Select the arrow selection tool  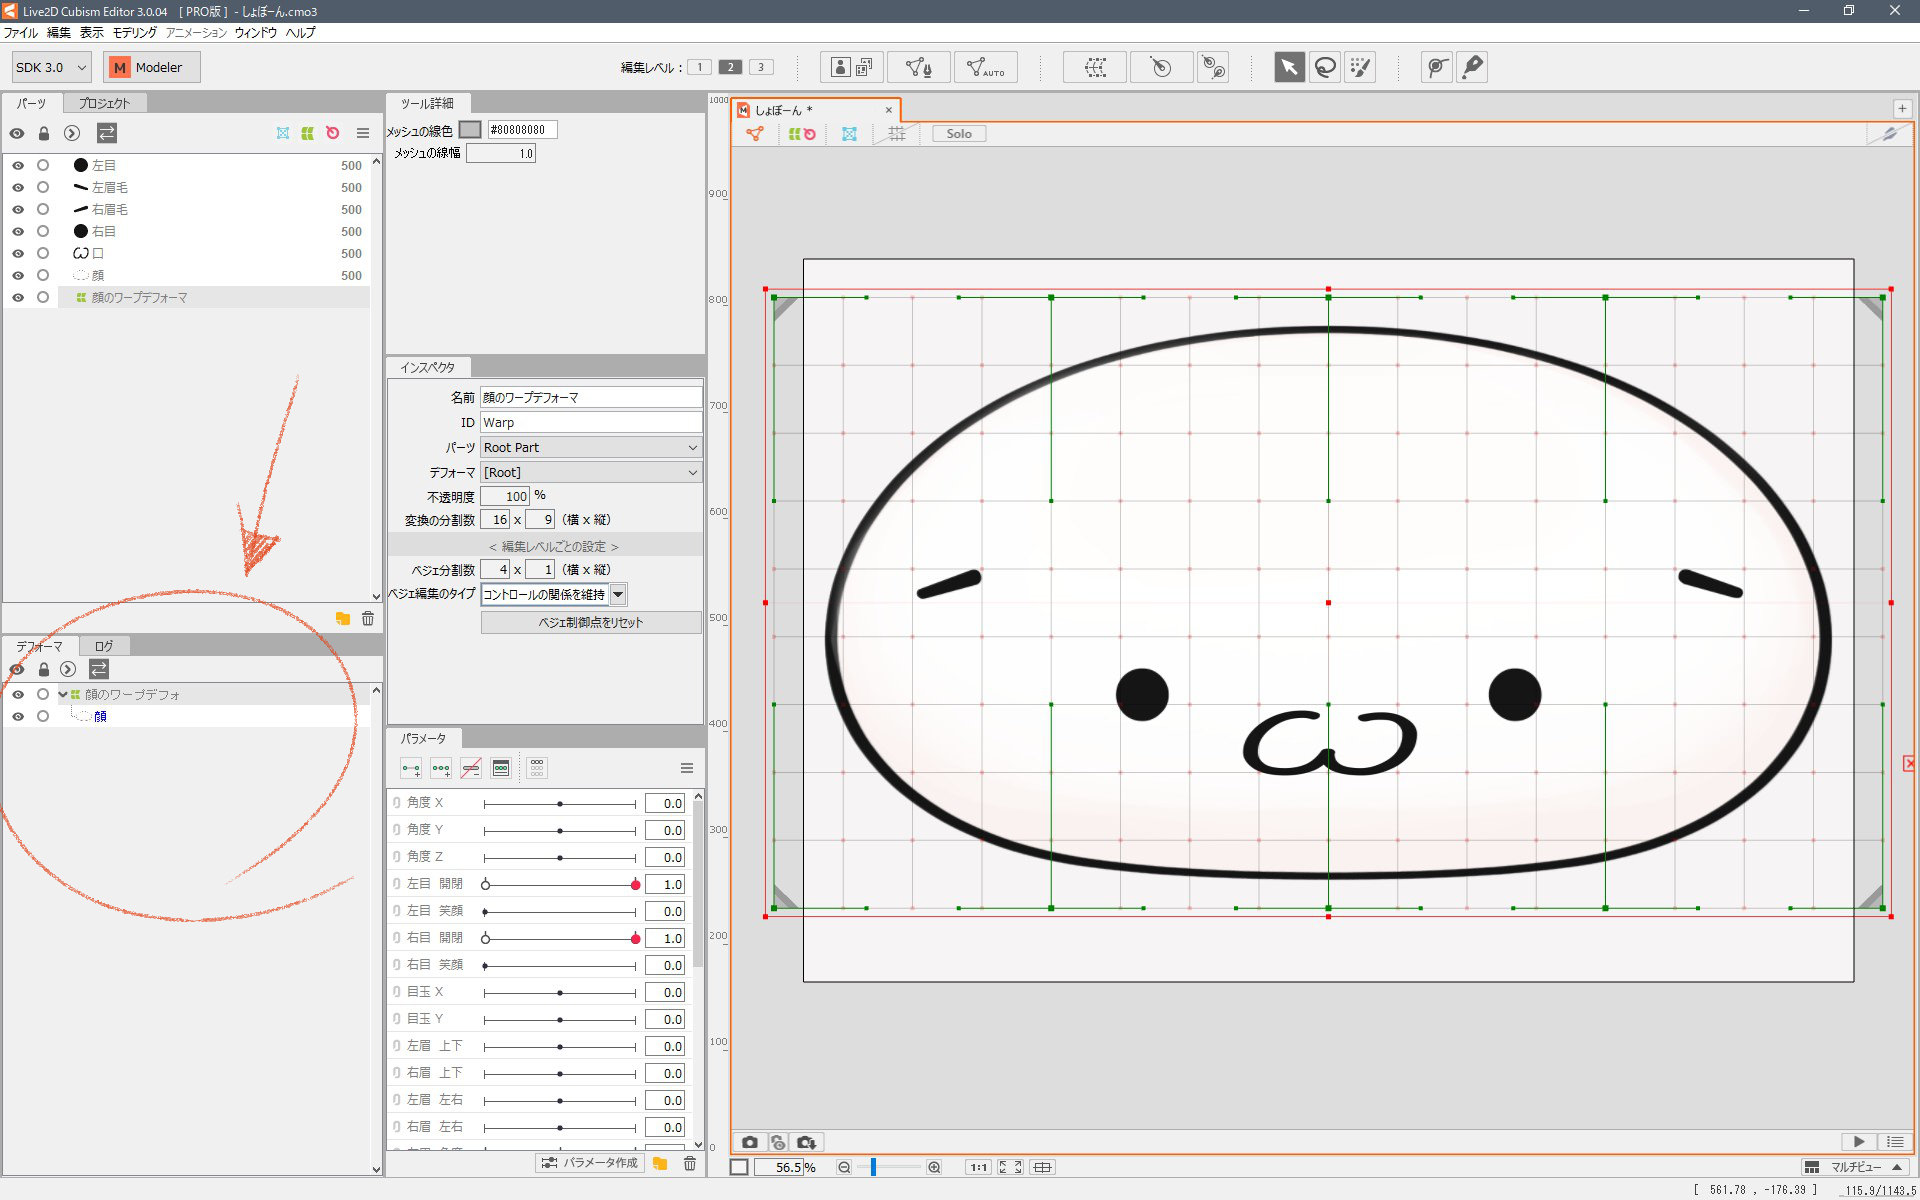[x=1289, y=67]
